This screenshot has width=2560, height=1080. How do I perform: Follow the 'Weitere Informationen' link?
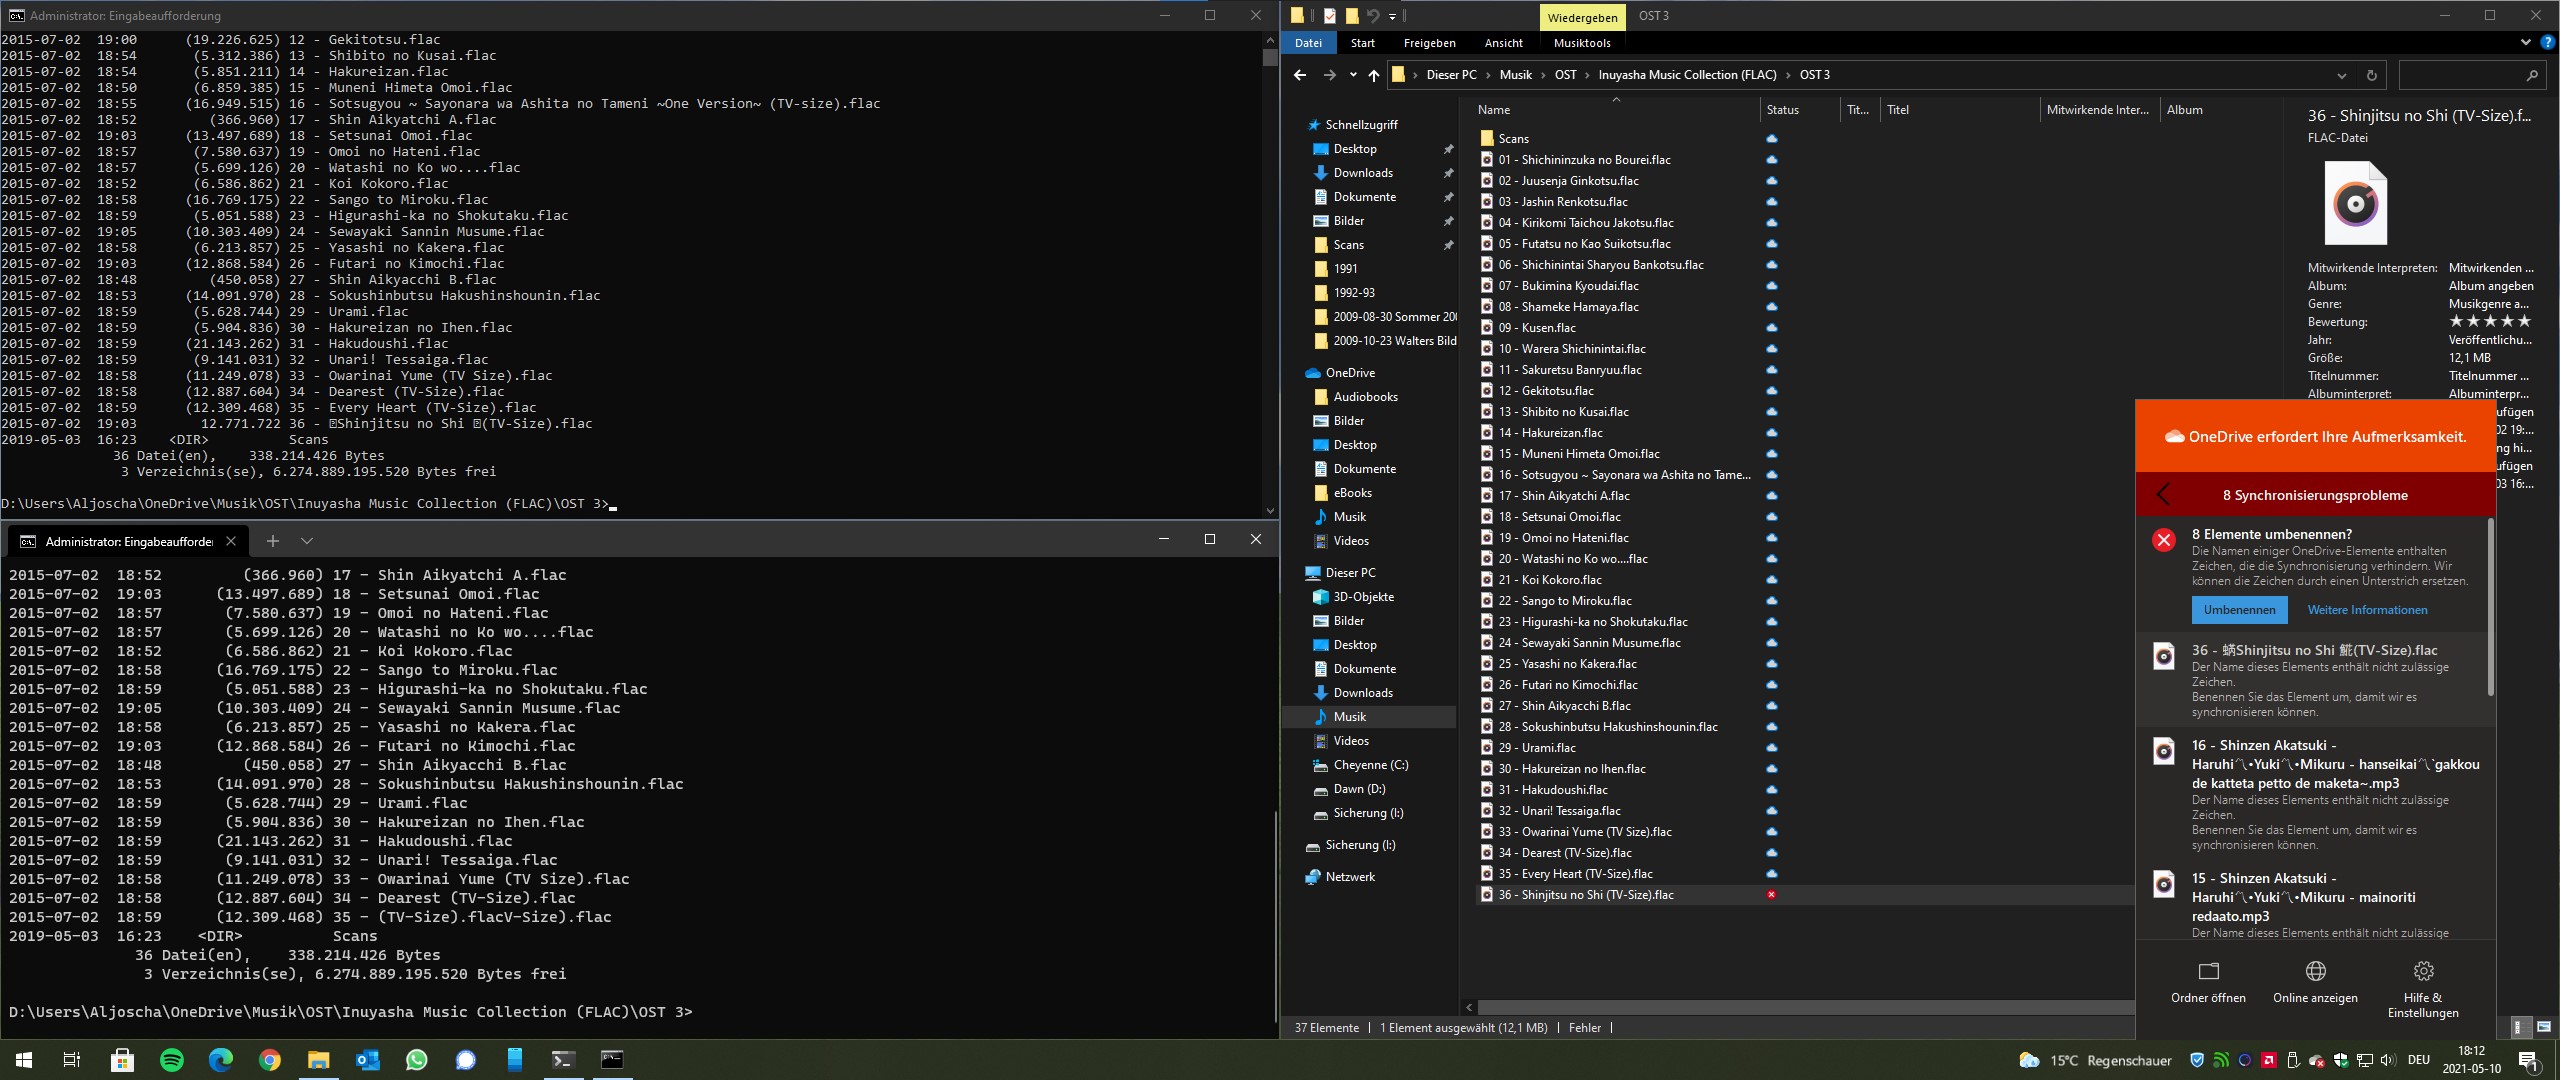(x=2367, y=610)
